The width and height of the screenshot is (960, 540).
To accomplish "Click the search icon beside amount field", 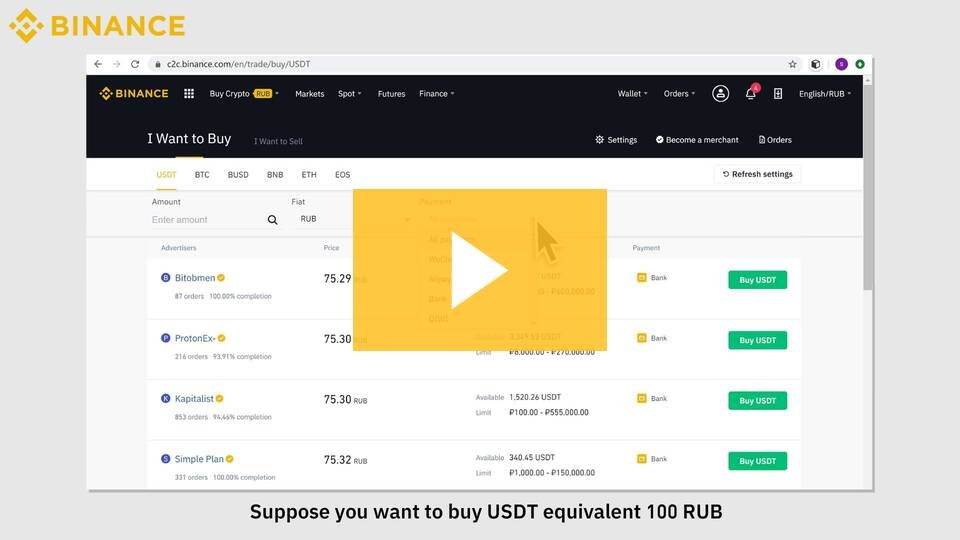I will pos(272,220).
